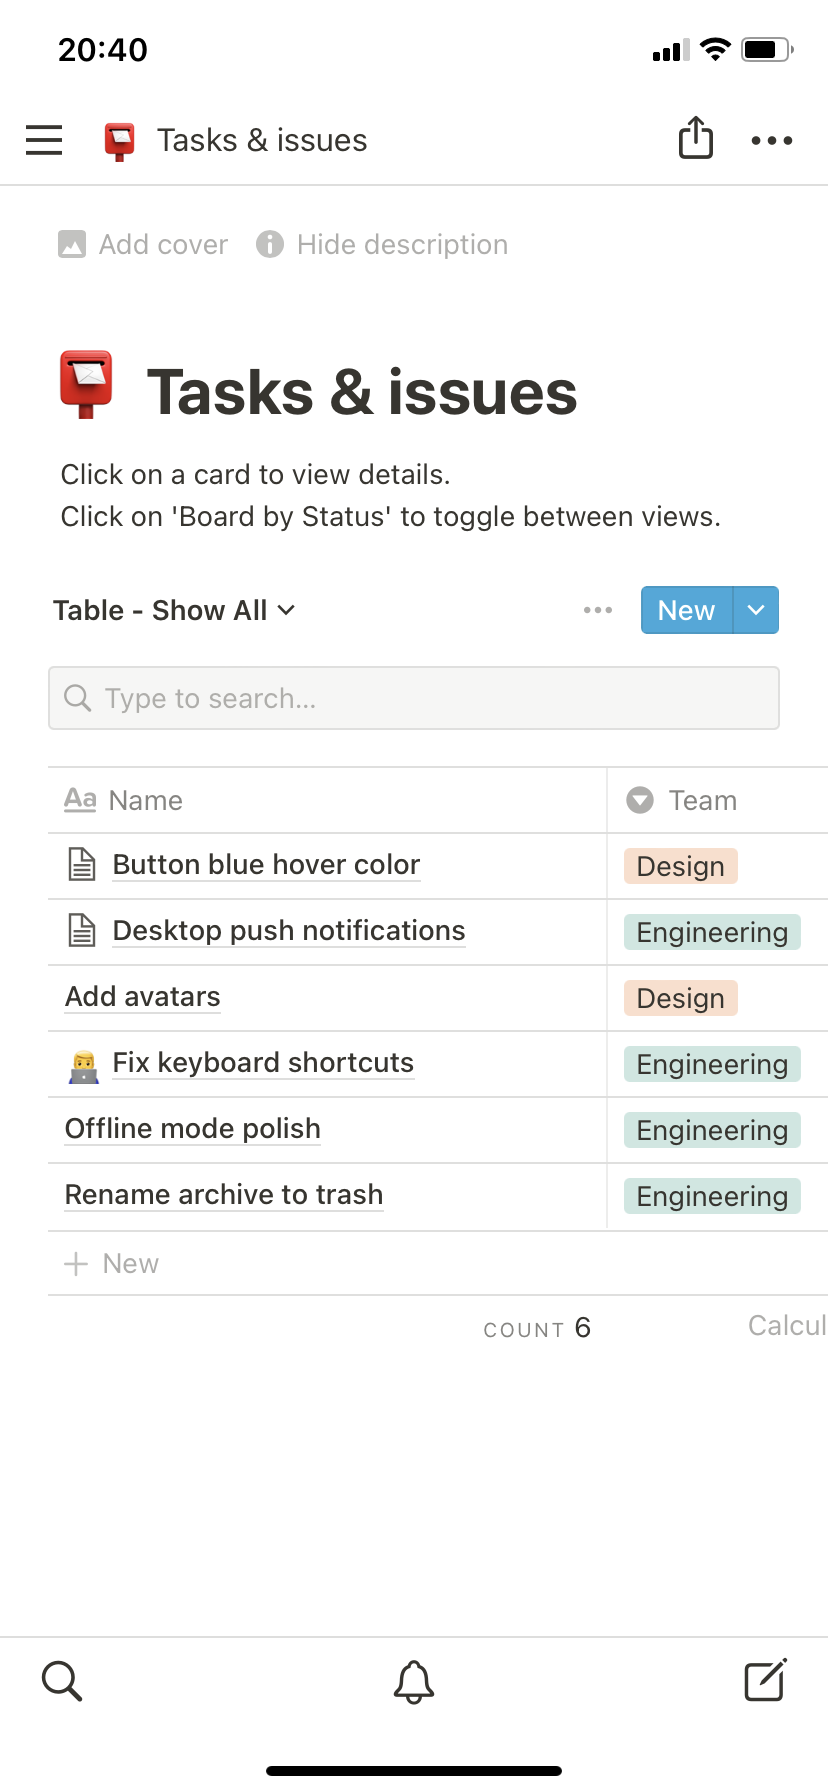Screen dimensions: 828x1792
Task: Tap the large postbox page icon
Action: [x=87, y=385]
